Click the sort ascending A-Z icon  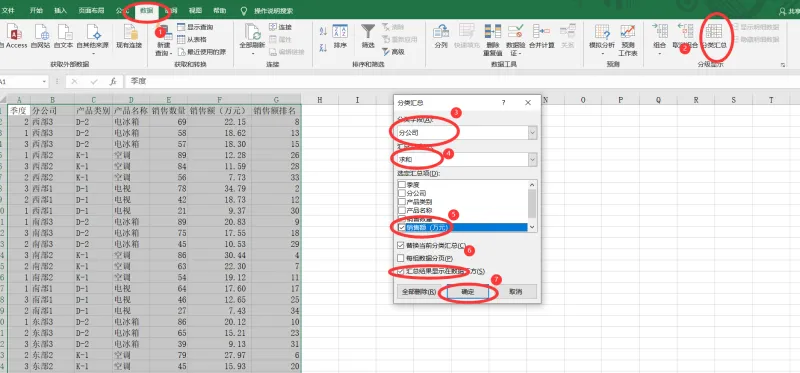323,32
